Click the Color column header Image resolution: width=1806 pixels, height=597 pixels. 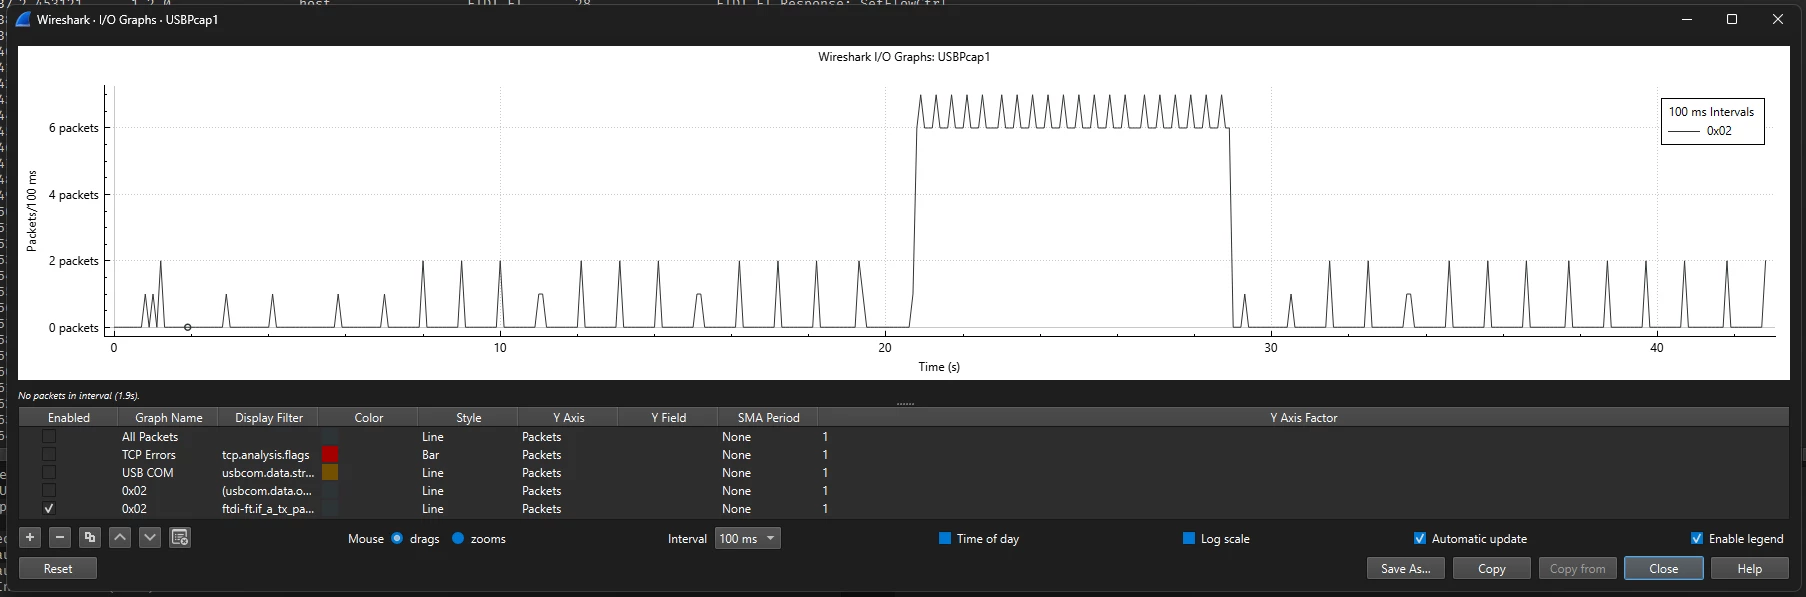point(369,418)
